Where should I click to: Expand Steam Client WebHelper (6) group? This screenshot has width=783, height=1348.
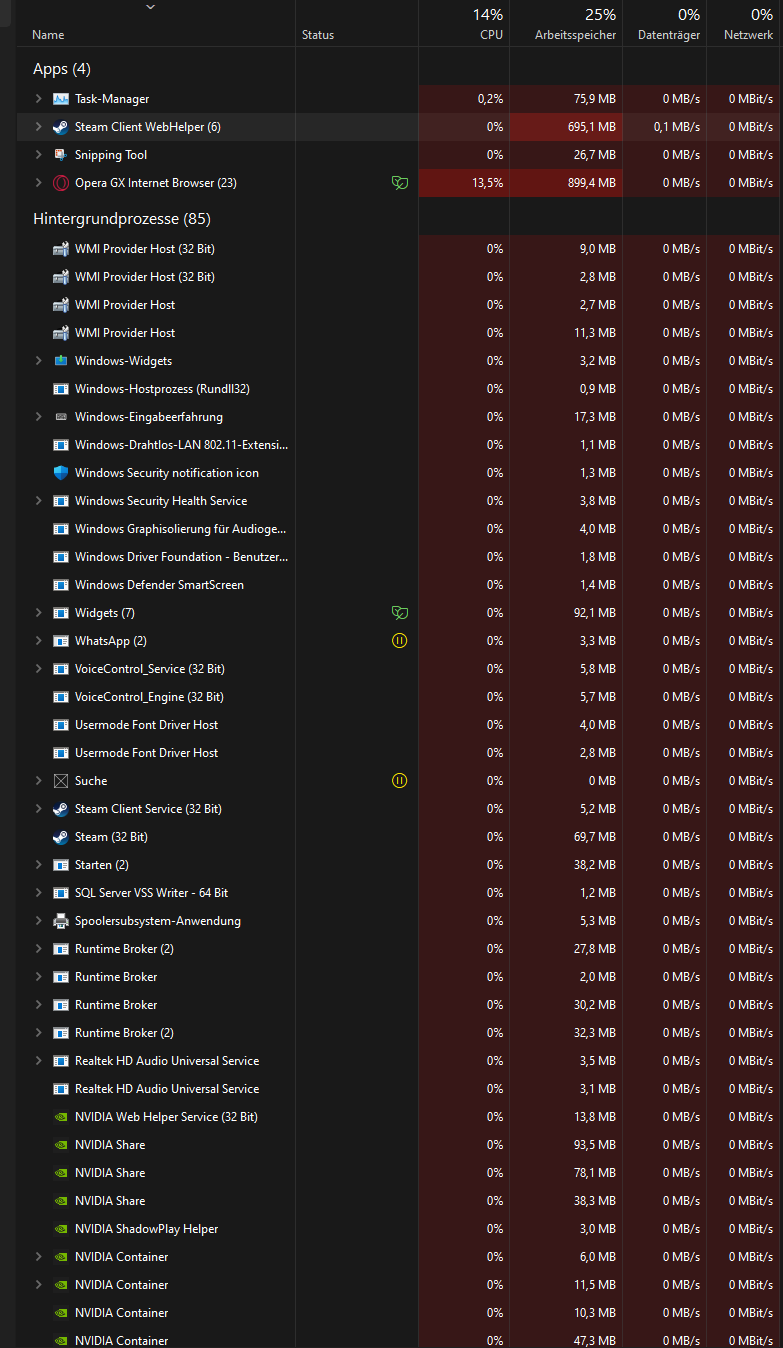coord(38,127)
